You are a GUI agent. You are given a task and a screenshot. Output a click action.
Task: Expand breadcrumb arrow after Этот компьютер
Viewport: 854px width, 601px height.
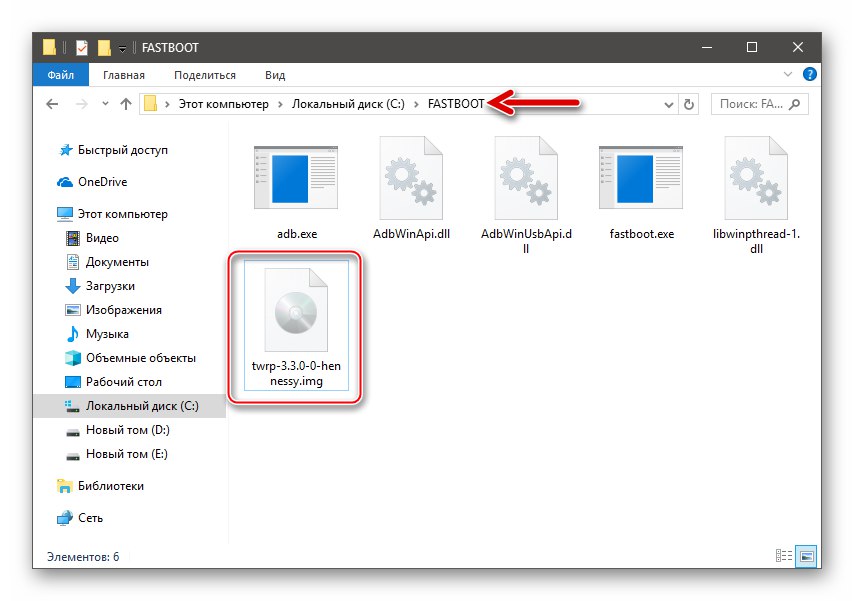coord(280,104)
